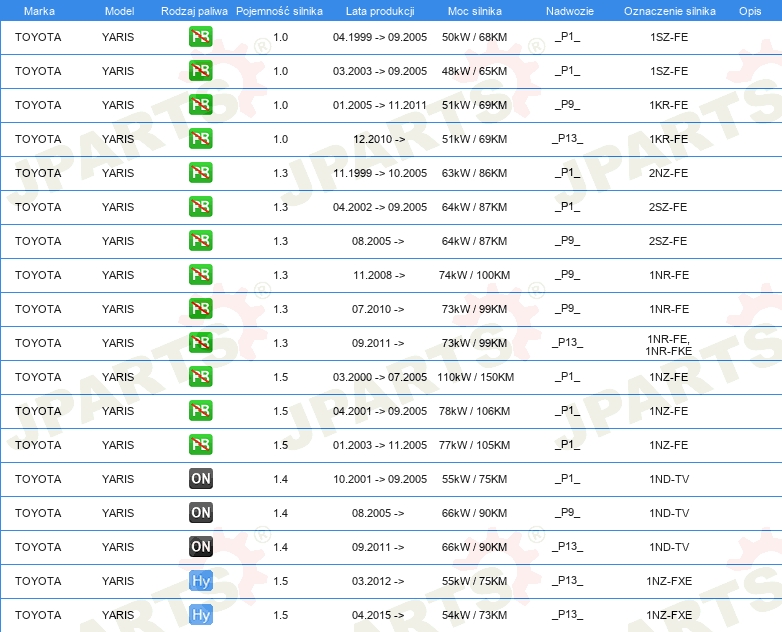This screenshot has width=782, height=632.
Task: Select the 1NR-FE, 1NR-FKE engine cell
Action: point(669,345)
